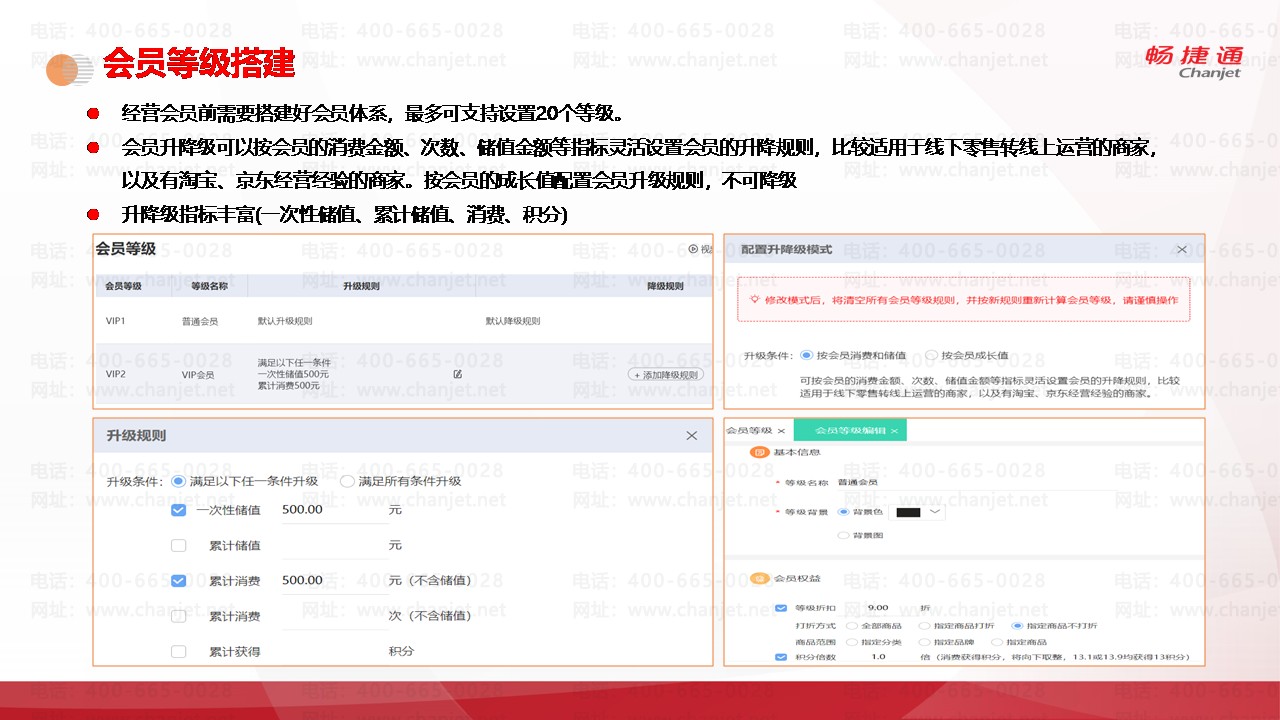This screenshot has width=1280, height=720.
Task: Click the edit icon in the VIP2 row
Action: click(x=457, y=374)
